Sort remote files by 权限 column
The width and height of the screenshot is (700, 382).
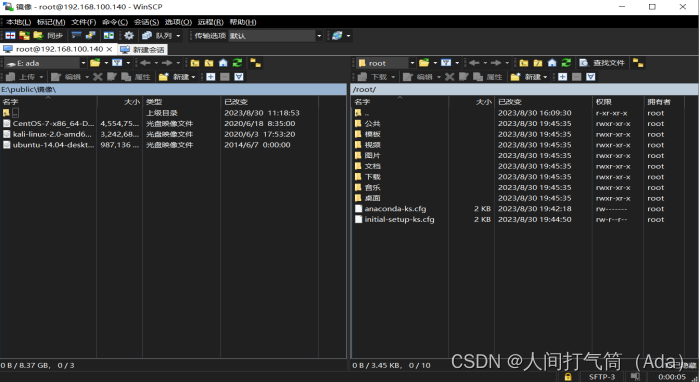(618, 102)
